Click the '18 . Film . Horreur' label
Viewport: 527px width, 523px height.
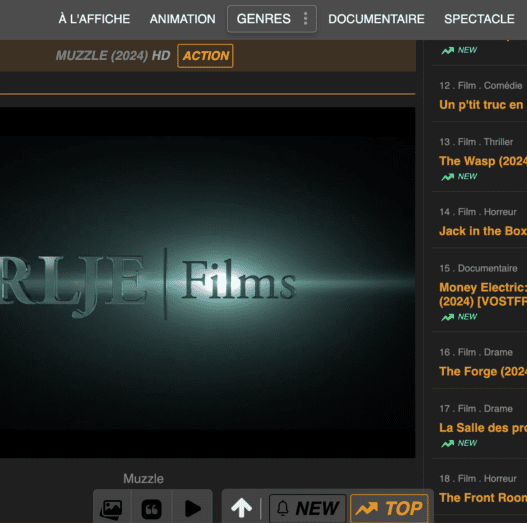478,479
